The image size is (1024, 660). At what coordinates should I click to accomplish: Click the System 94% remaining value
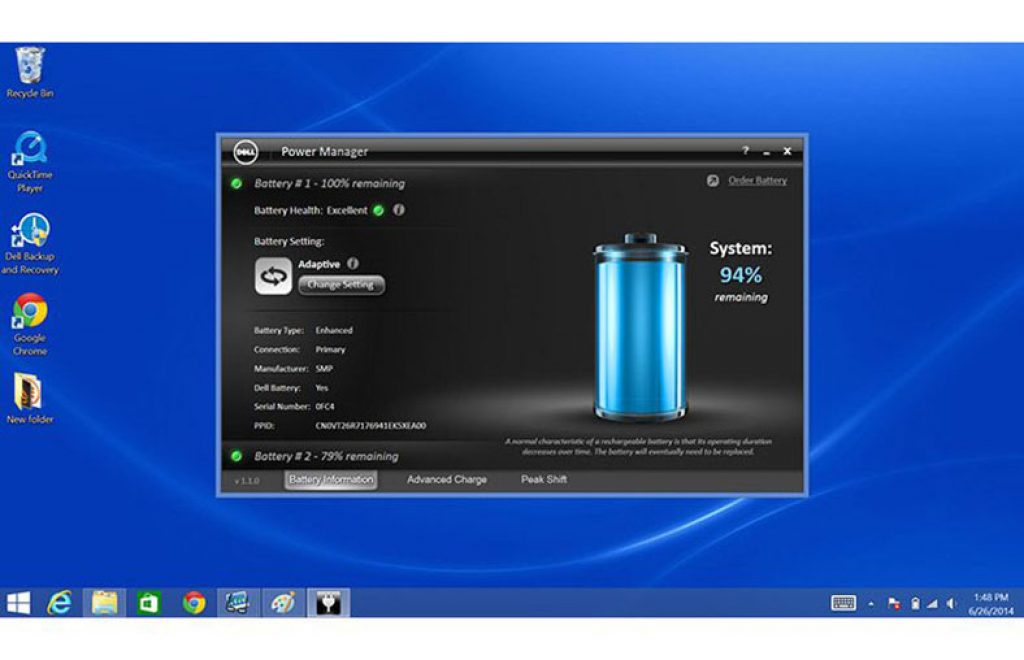741,275
